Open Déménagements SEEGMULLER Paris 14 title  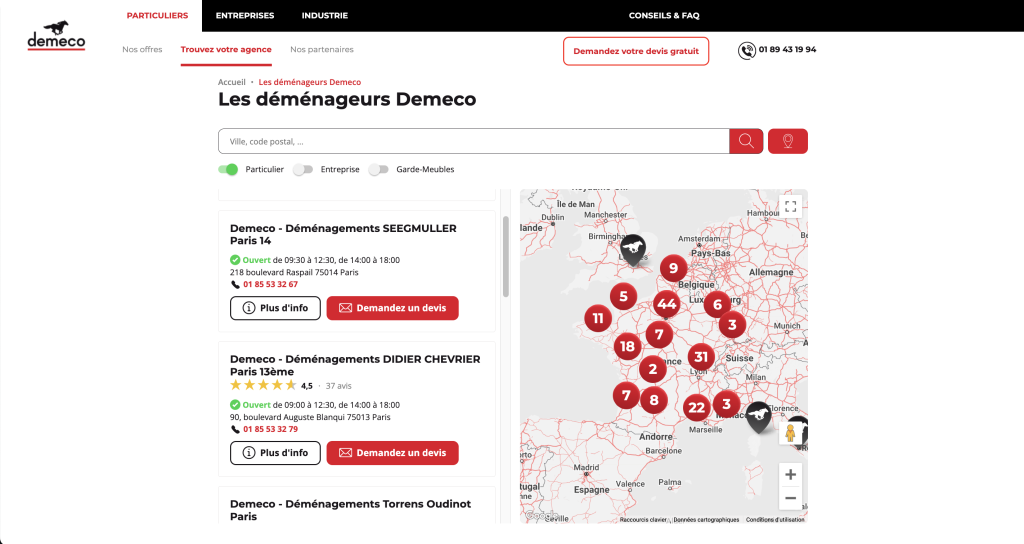point(343,234)
